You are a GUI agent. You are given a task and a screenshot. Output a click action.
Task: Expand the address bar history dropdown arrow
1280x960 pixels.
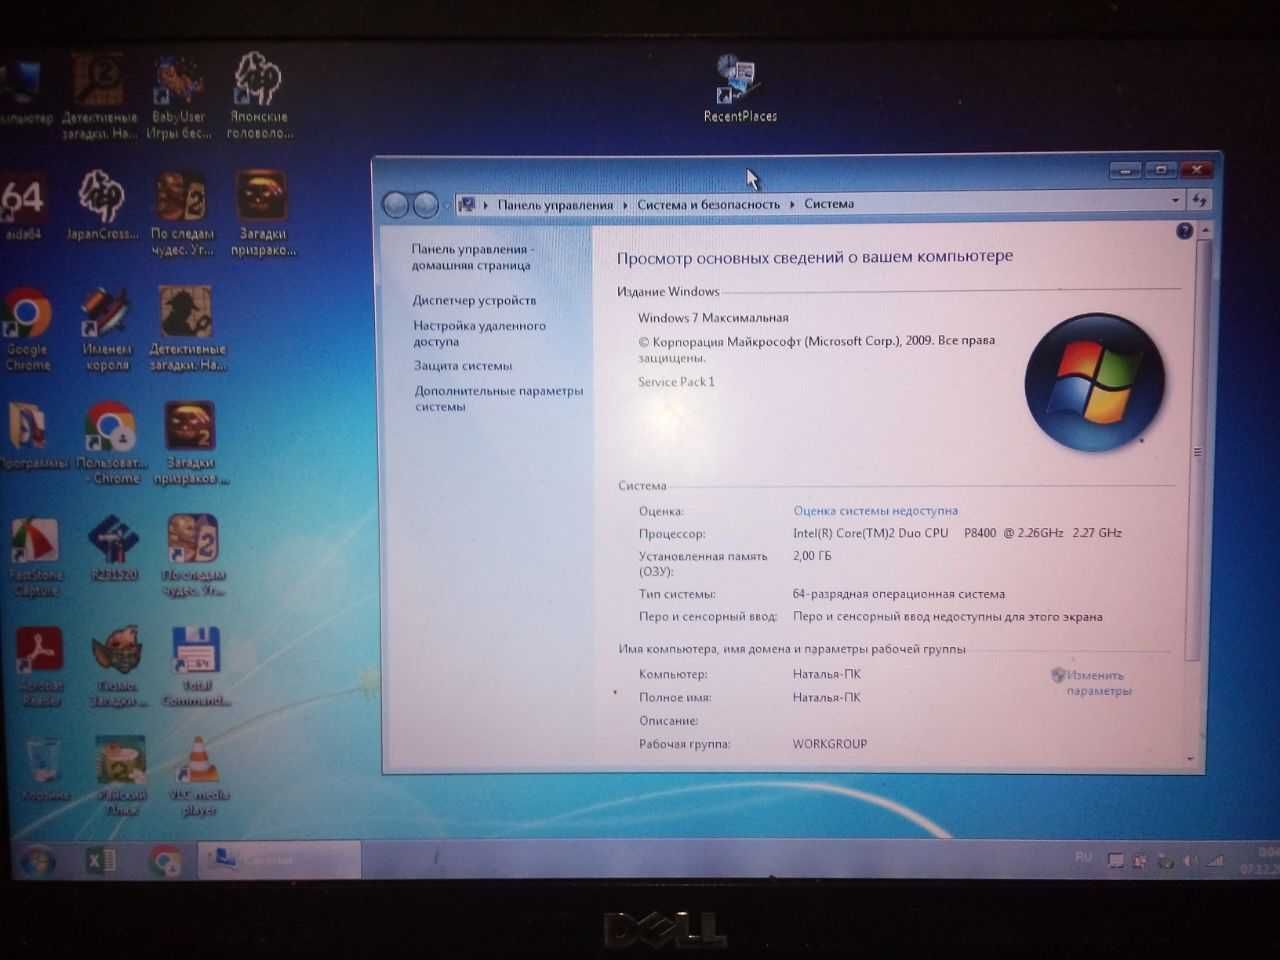1175,201
